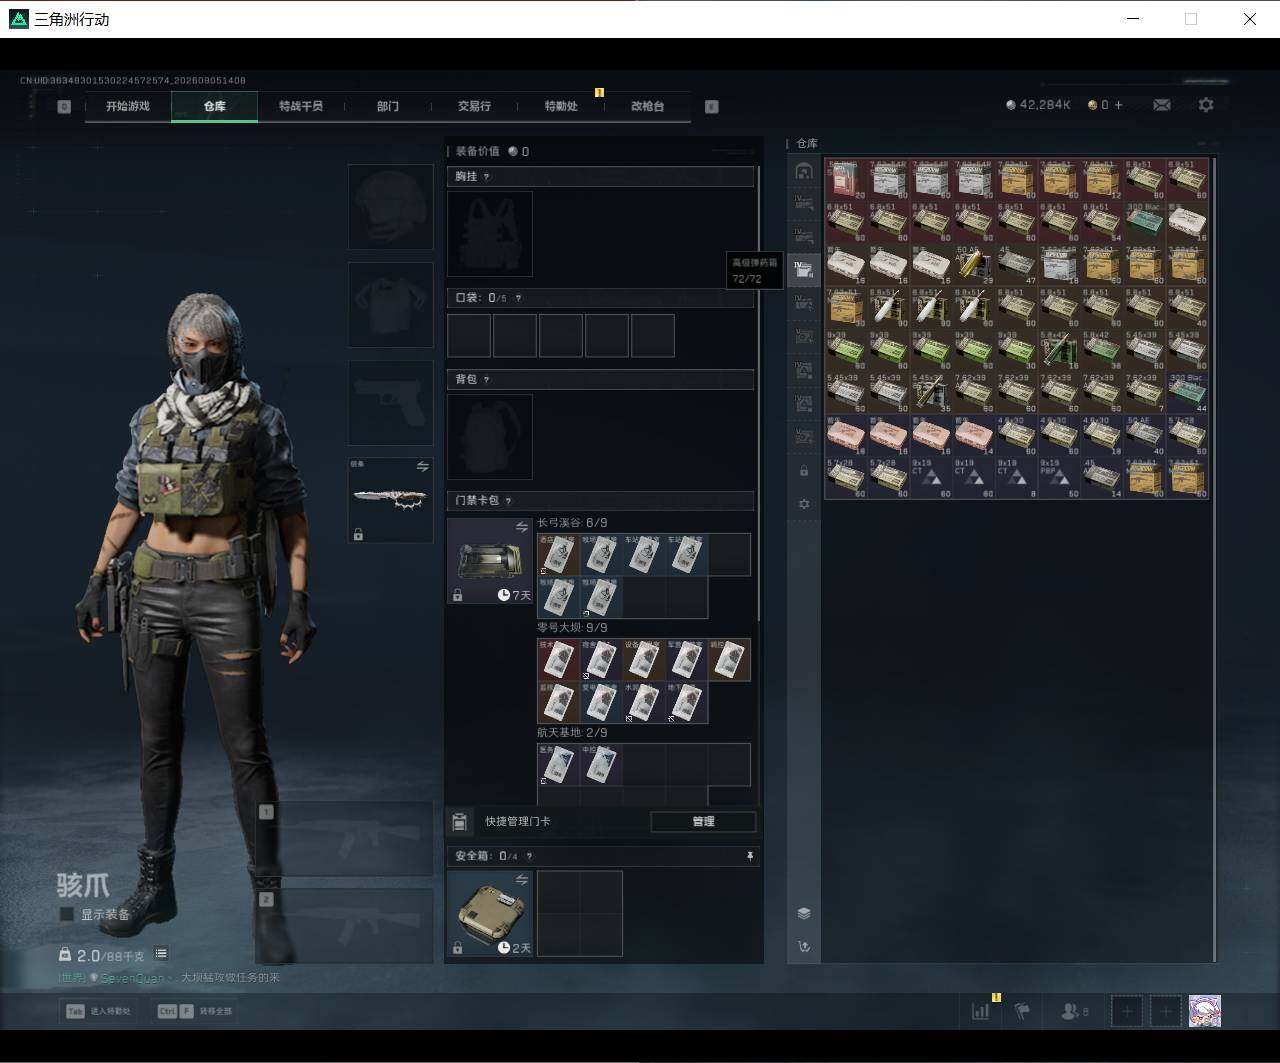Switch to the 特战干员 tab
This screenshot has width=1280, height=1063.
tap(301, 106)
